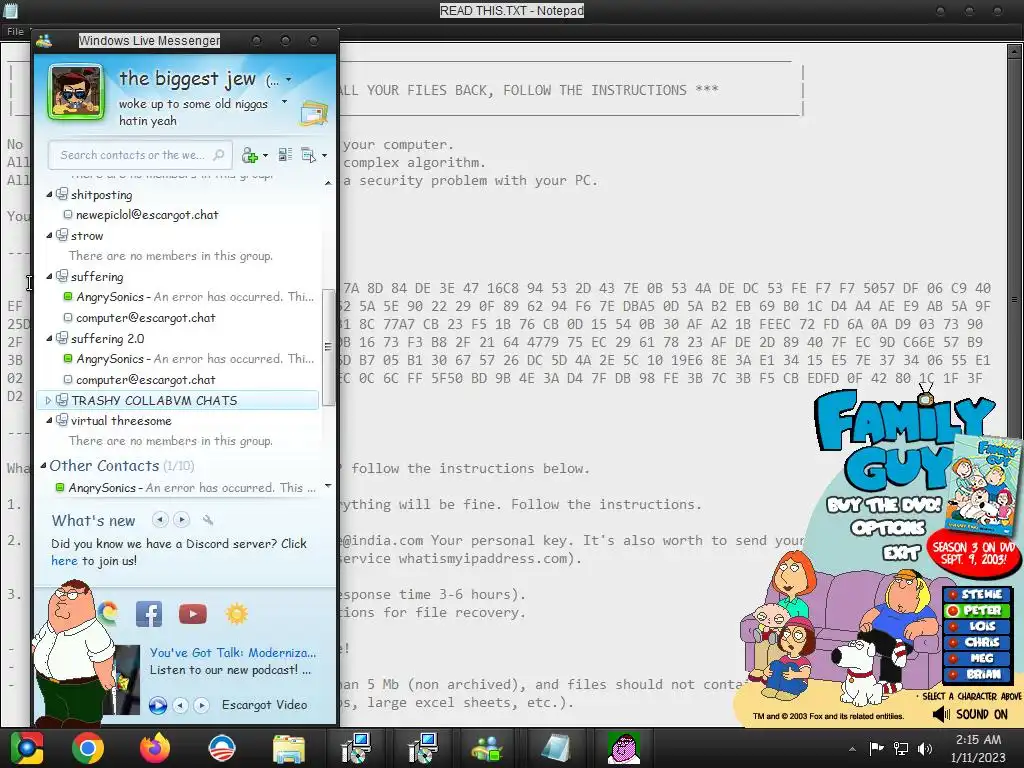Viewport: 1024px width, 768px height.
Task: Click the change contact list layout icon
Action: (285, 155)
